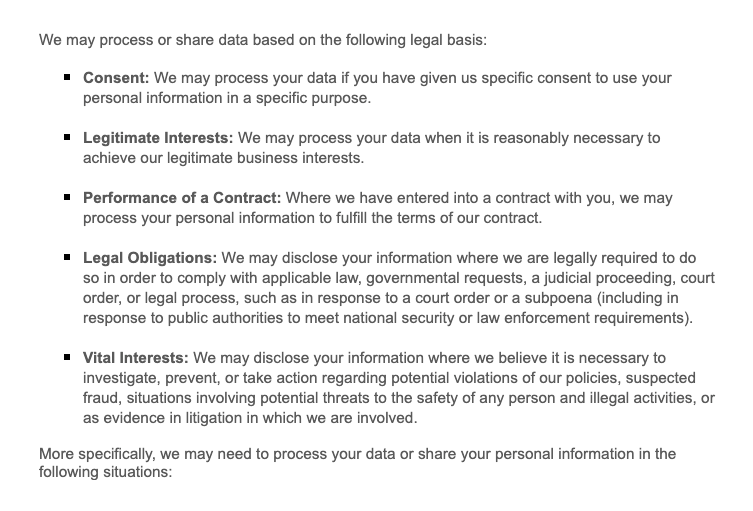This screenshot has height=511, width=753.
Task: Click the bullet marker beside Consent
Action: coord(66,77)
